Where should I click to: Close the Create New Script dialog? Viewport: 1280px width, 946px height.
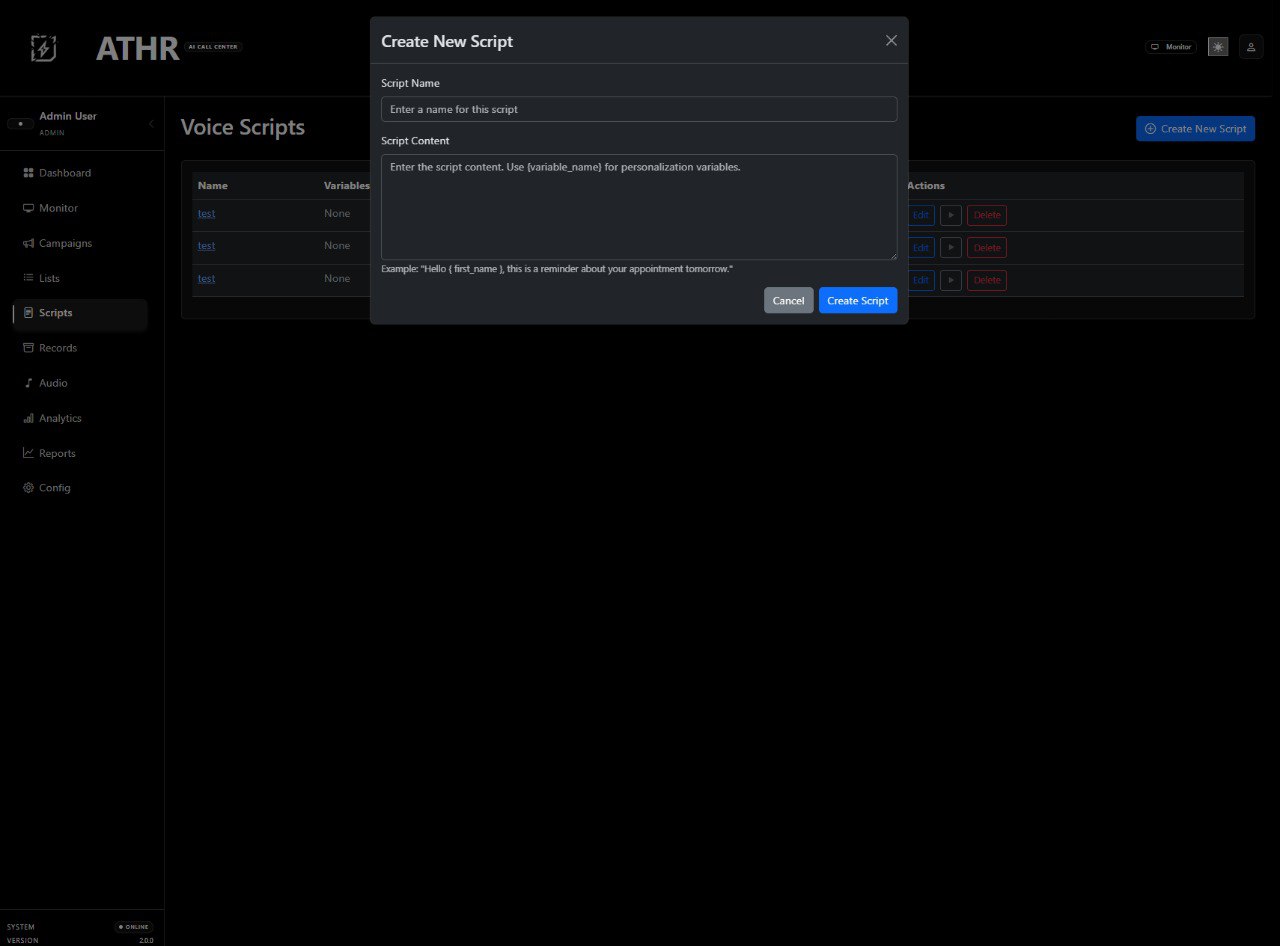pos(891,40)
